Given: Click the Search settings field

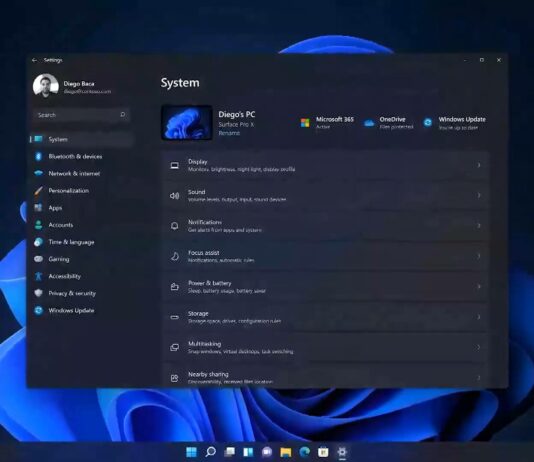Looking at the screenshot, I should pyautogui.click(x=81, y=115).
